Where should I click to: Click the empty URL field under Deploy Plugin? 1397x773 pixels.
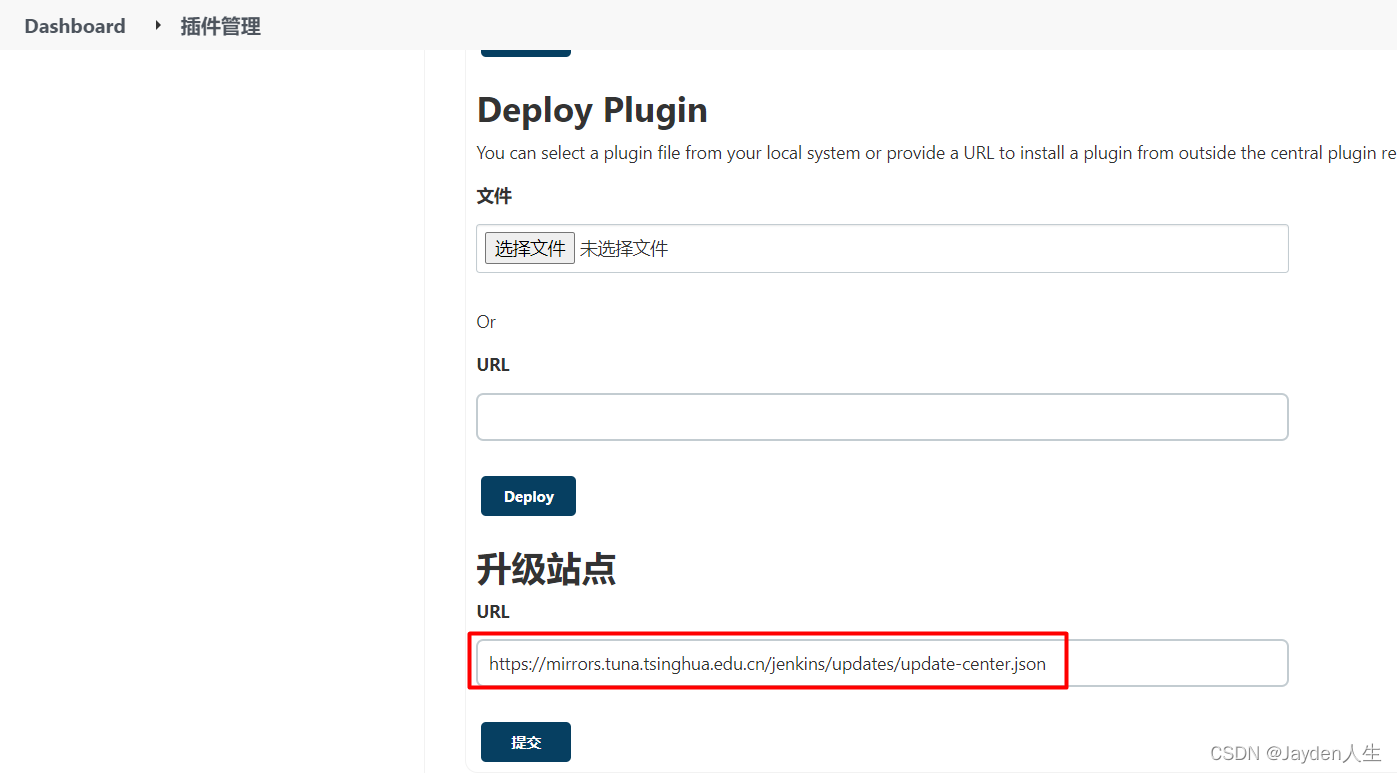(x=881, y=416)
